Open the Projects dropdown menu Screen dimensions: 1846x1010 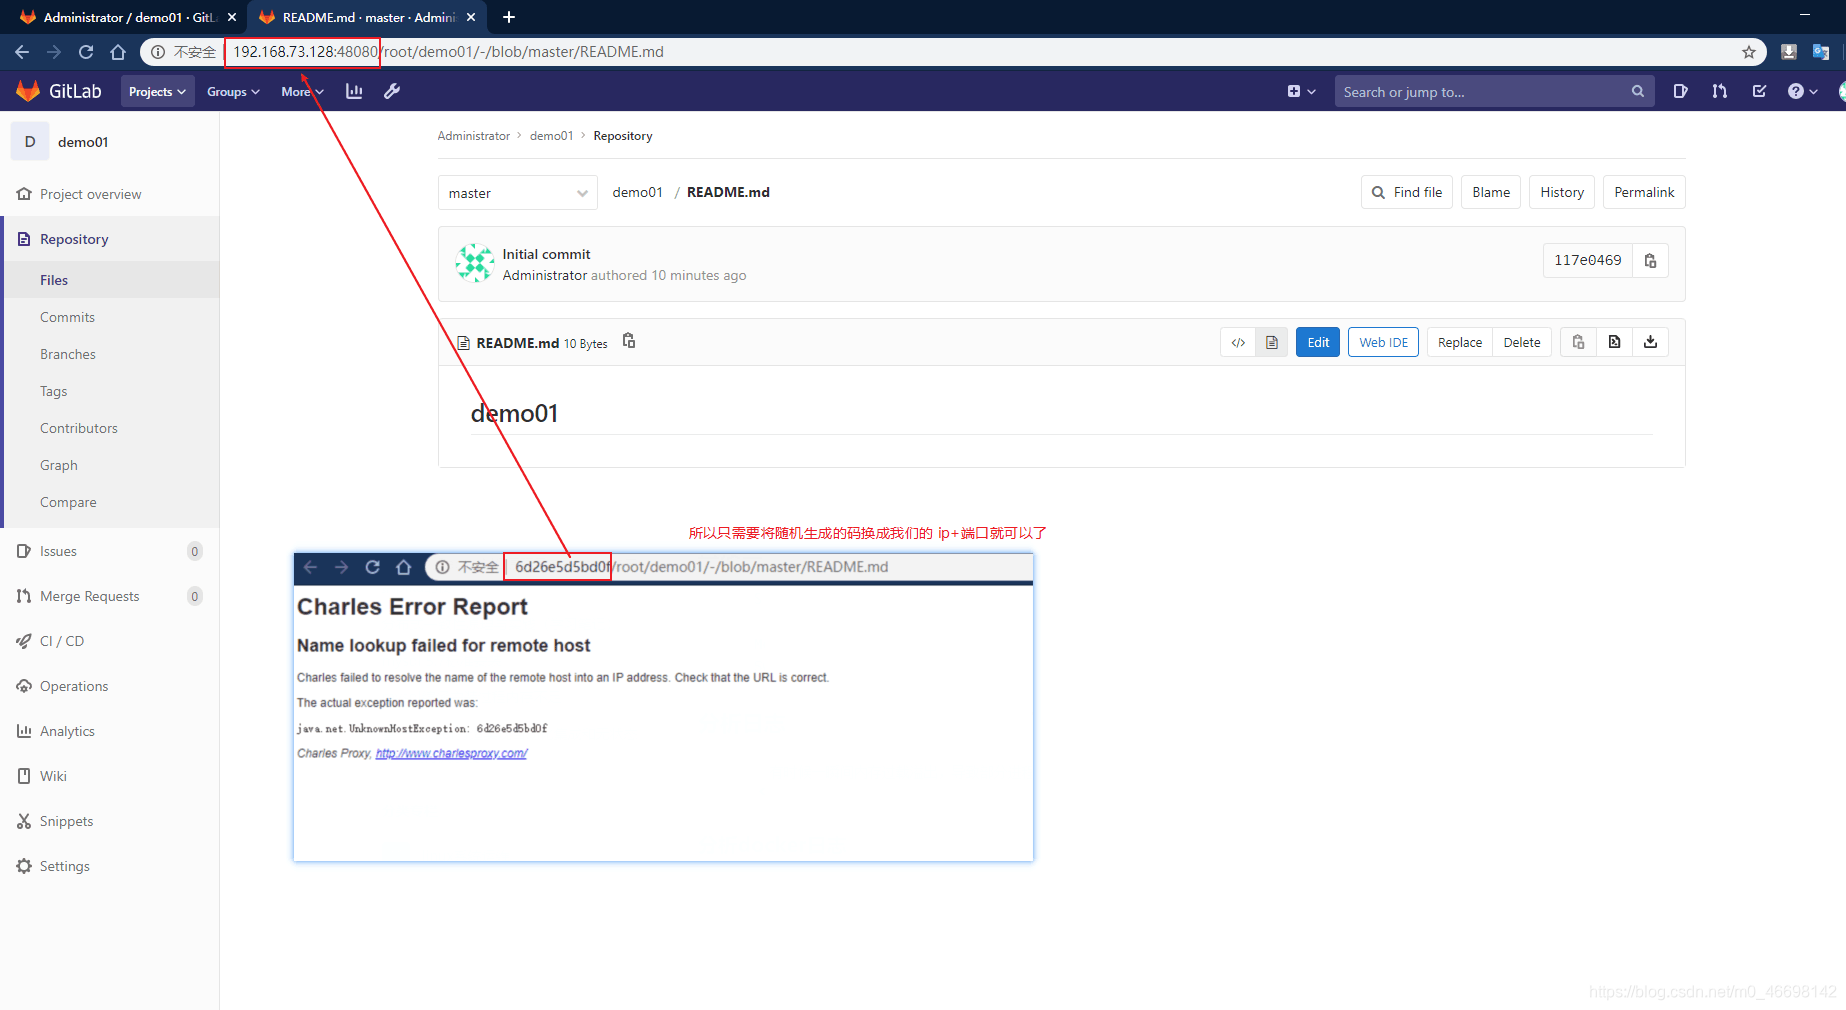(157, 91)
